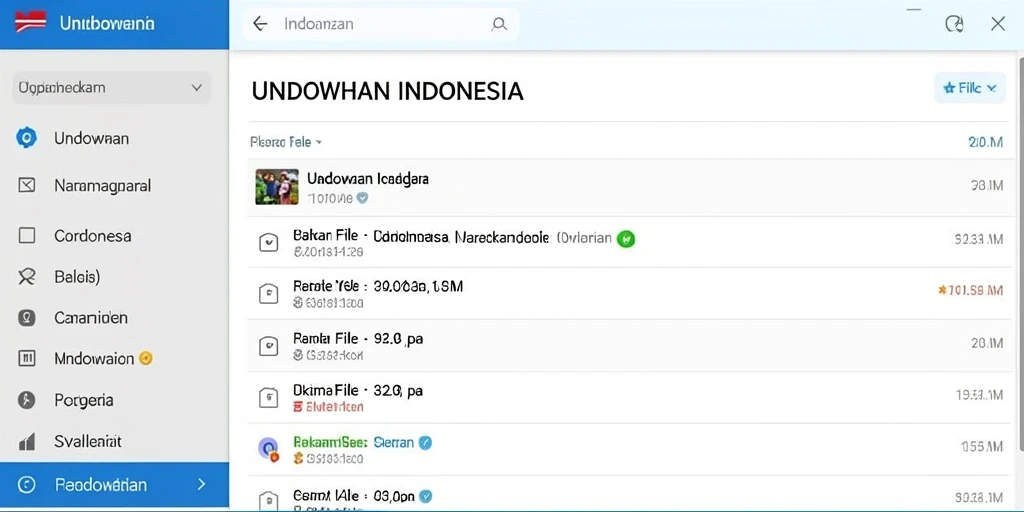Image resolution: width=1024 pixels, height=512 pixels.
Task: Click the file icon of Bakan File row
Action: (x=268, y=242)
